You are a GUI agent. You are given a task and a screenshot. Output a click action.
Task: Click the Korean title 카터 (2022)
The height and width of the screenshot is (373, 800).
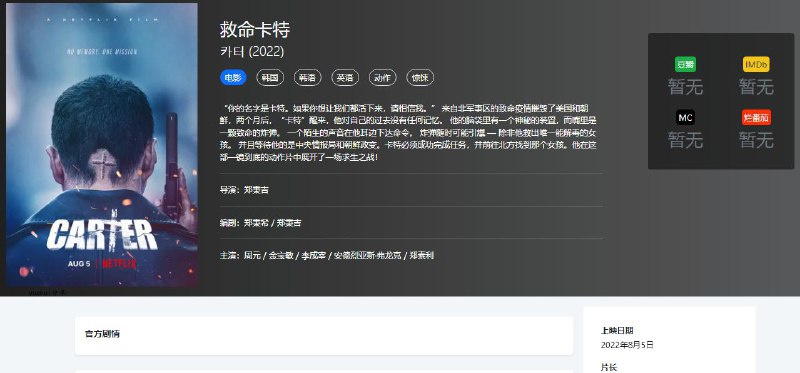pyautogui.click(x=252, y=52)
